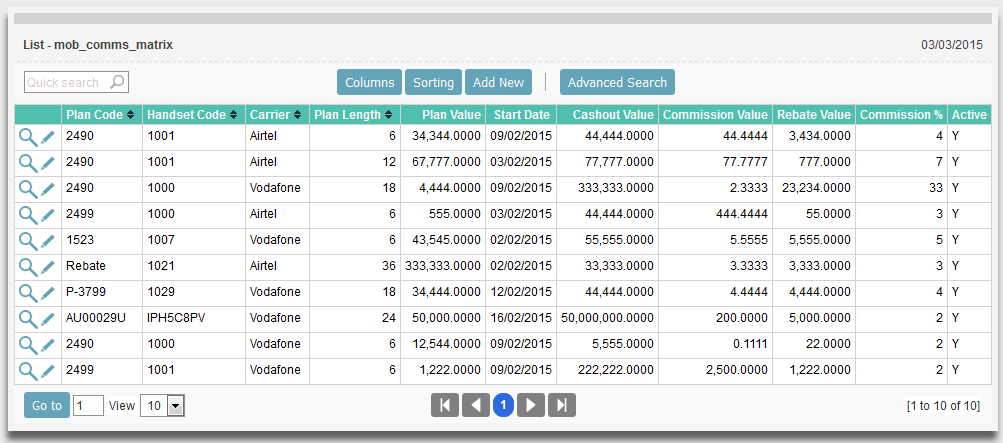The width and height of the screenshot is (1003, 443).
Task: Click the Go to page number field
Action: pos(88,406)
